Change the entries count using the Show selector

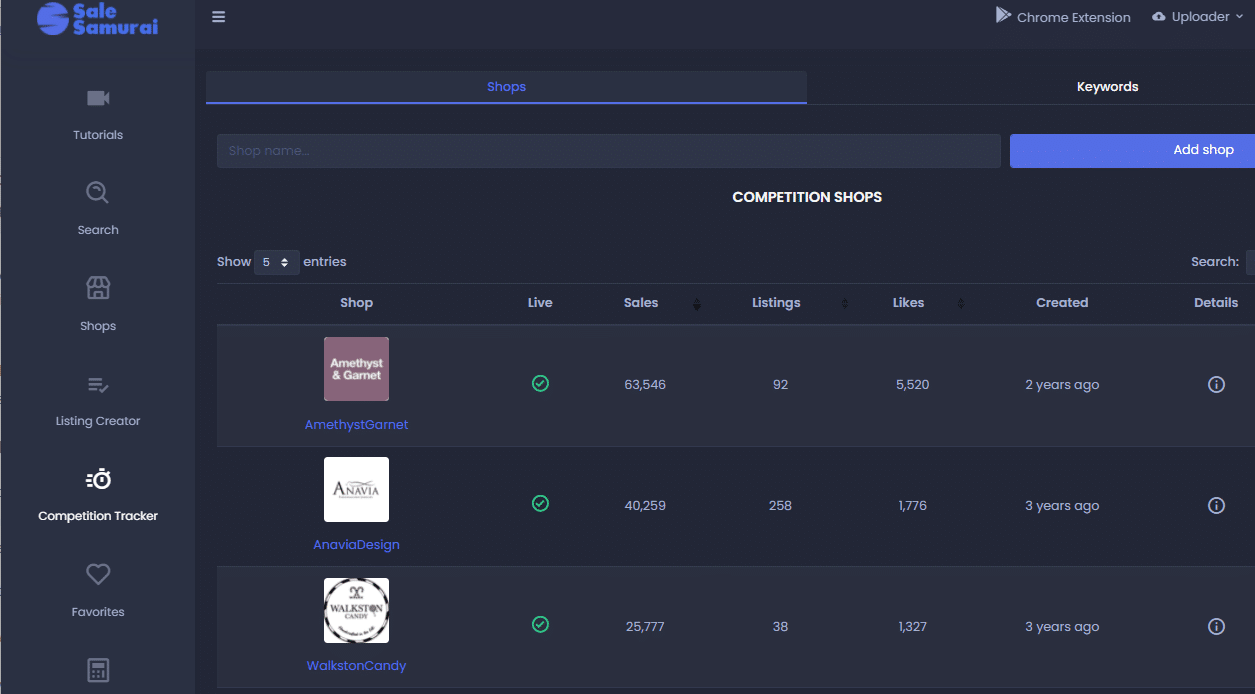276,261
